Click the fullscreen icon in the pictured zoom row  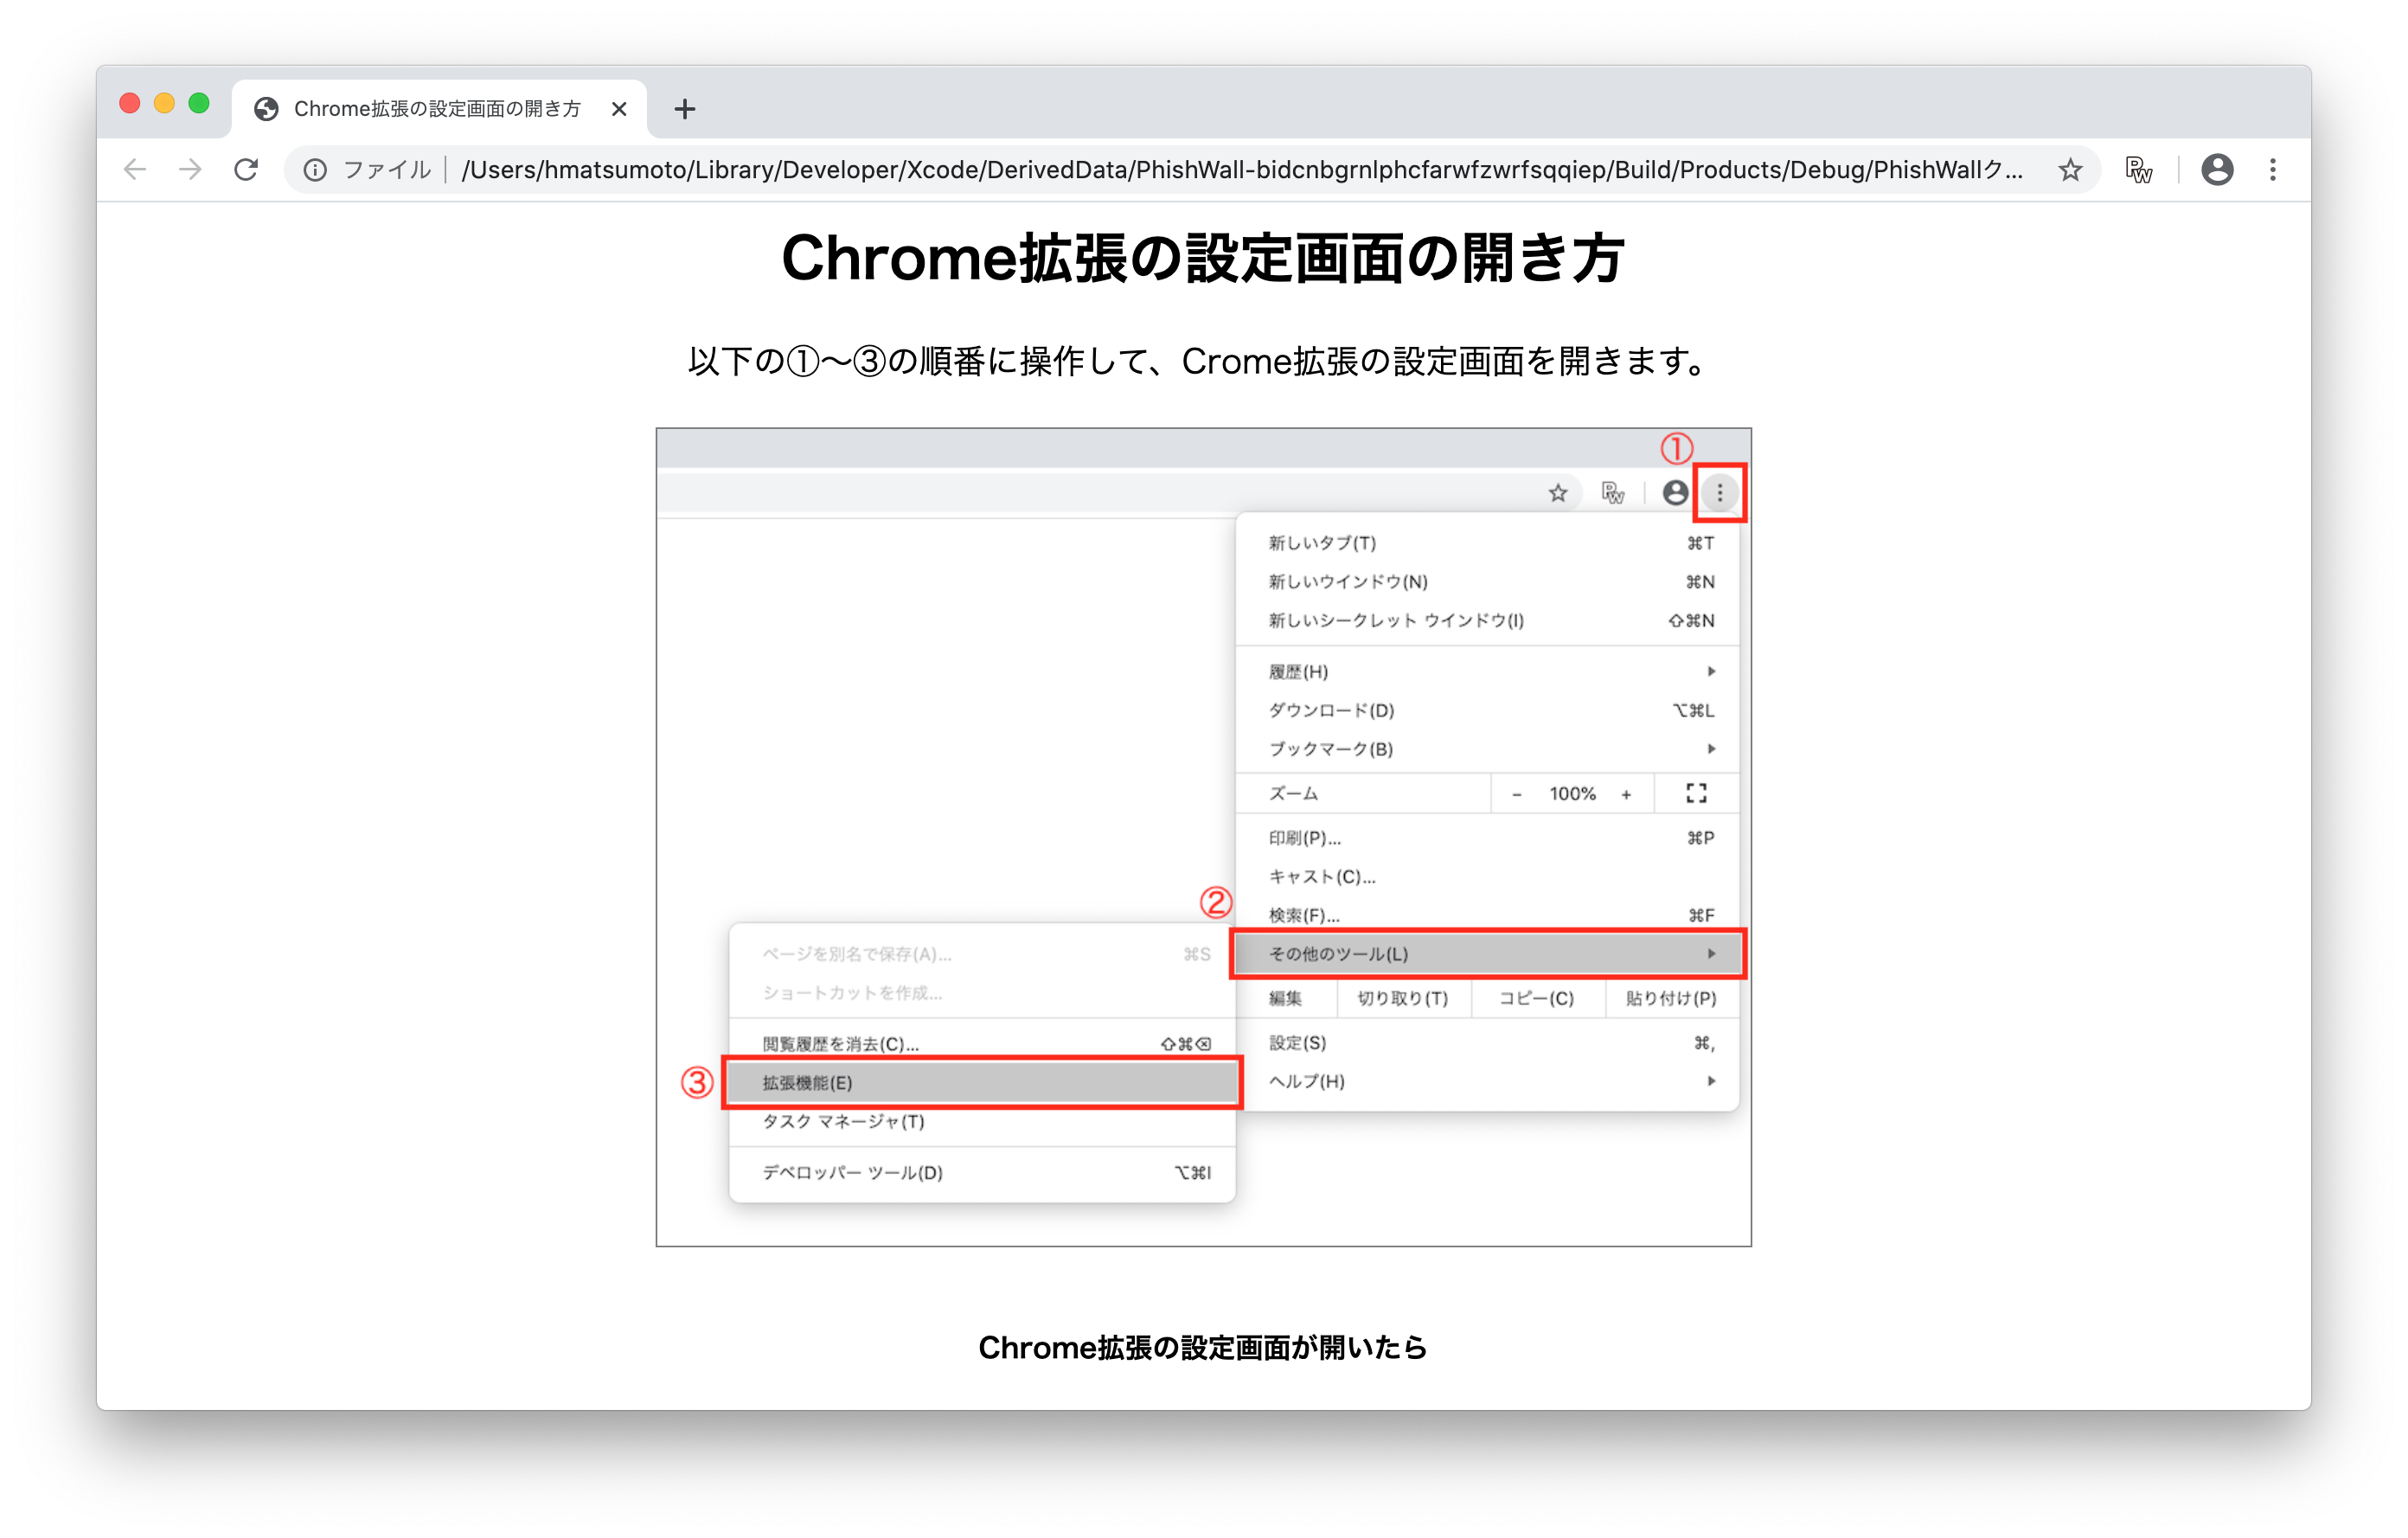point(1696,794)
